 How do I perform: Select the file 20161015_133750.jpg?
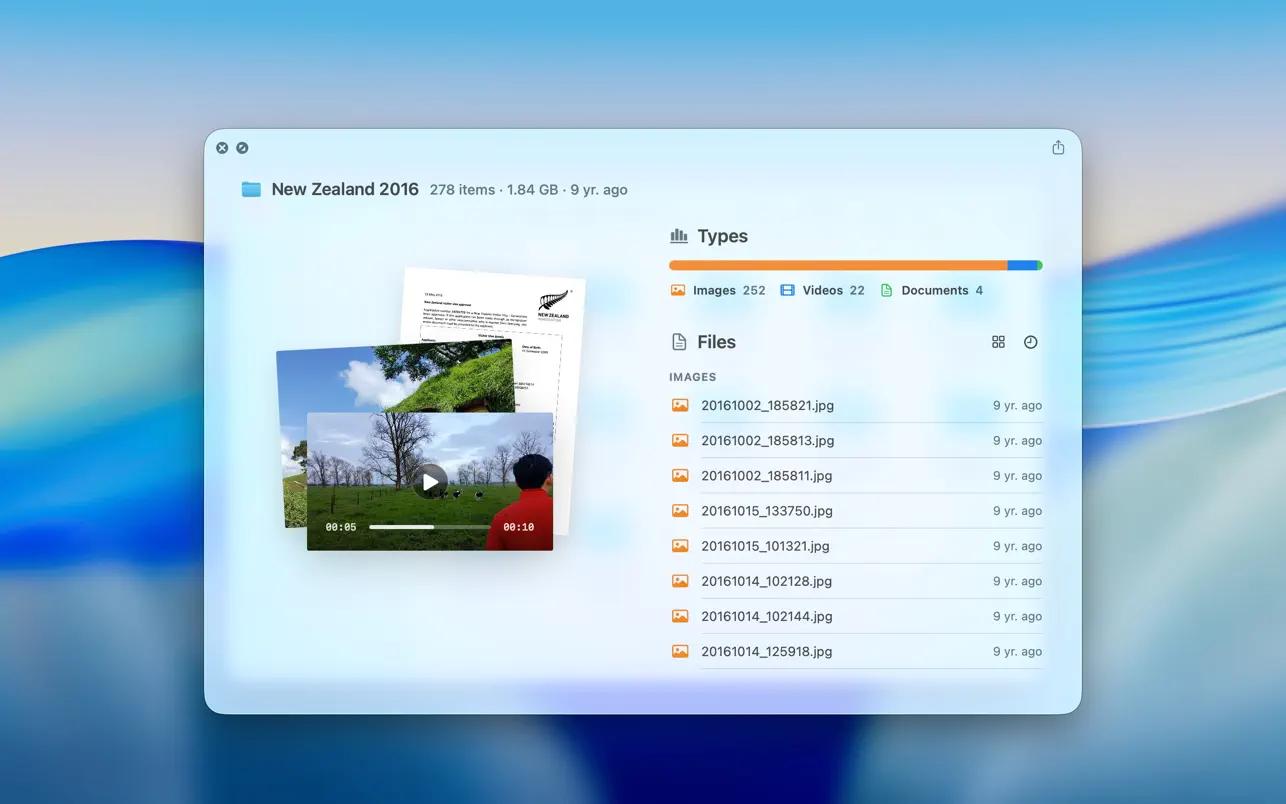pyautogui.click(x=856, y=510)
